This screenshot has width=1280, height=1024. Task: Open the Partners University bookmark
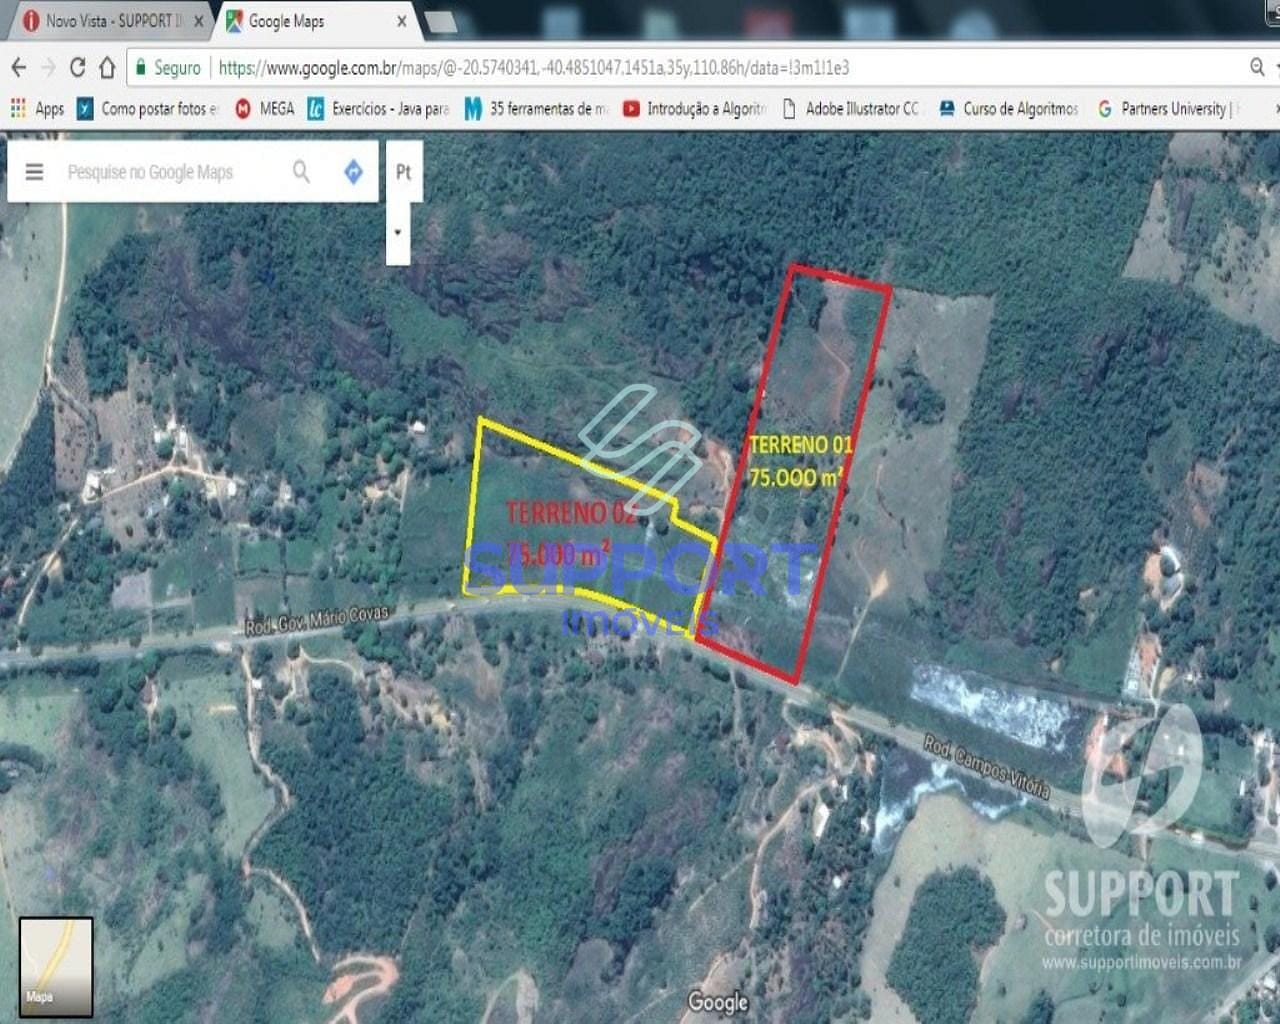pyautogui.click(x=1170, y=108)
